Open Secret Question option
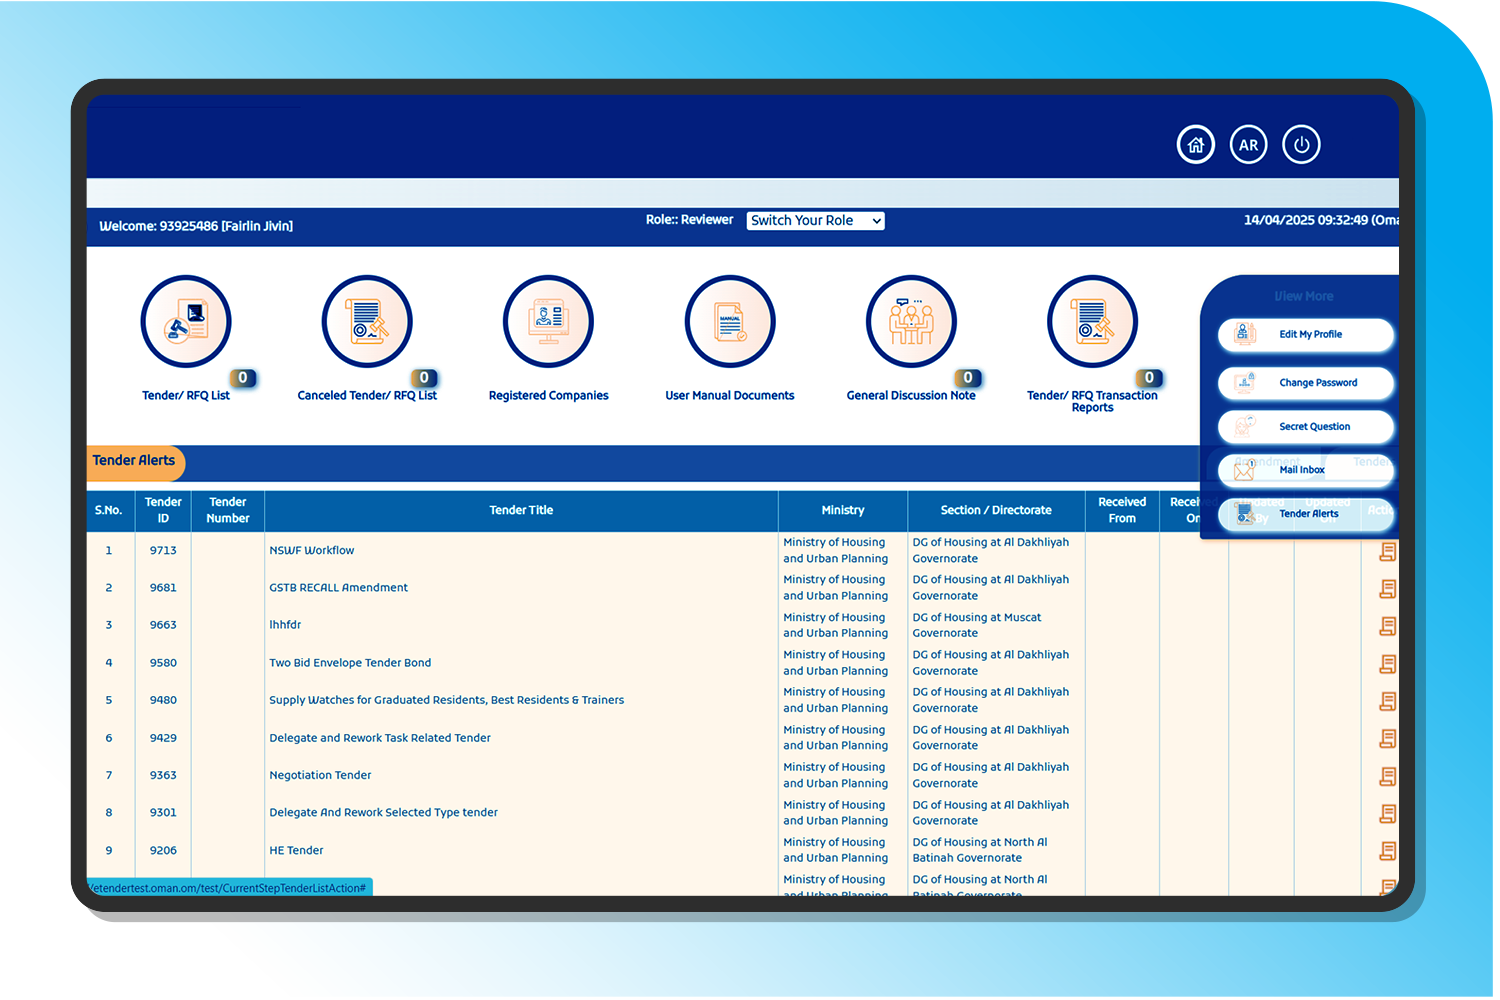This screenshot has width=1500, height=1000. tap(1305, 427)
